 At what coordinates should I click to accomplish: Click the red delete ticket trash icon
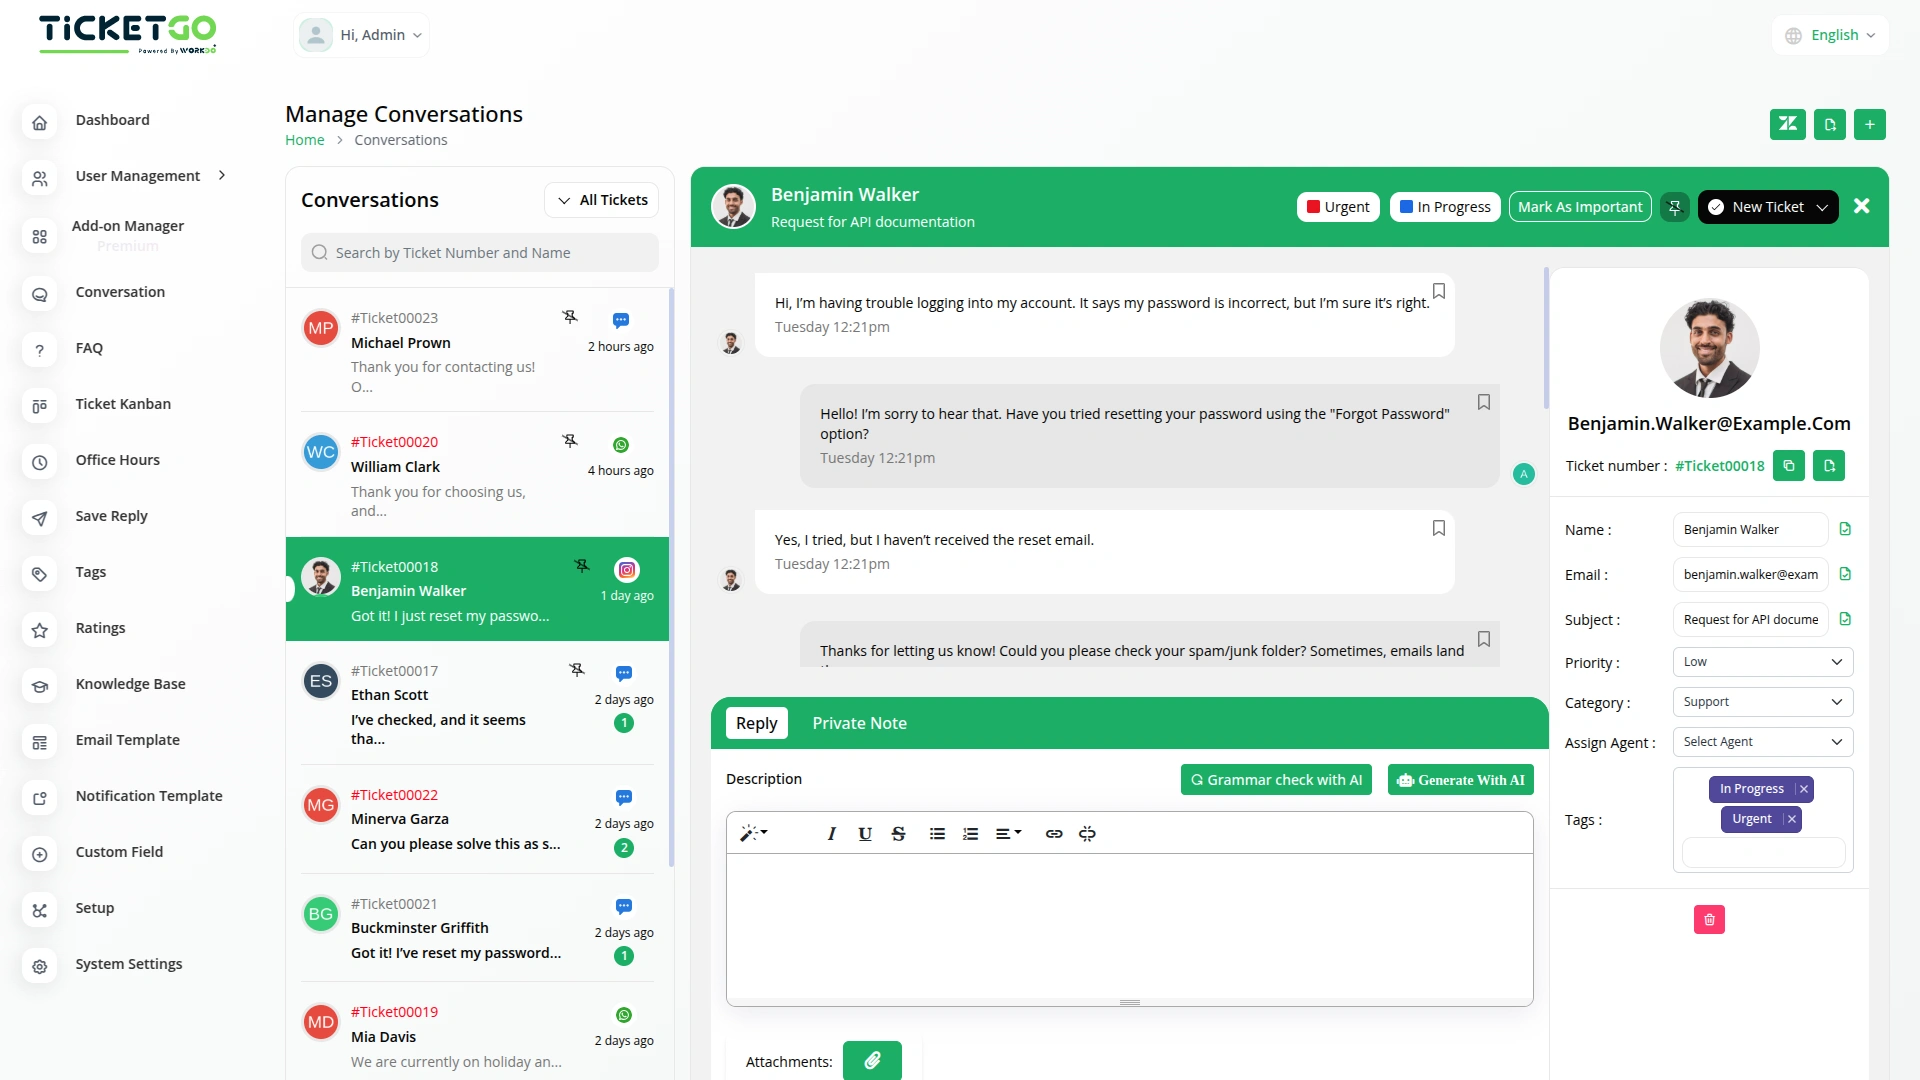click(1709, 920)
